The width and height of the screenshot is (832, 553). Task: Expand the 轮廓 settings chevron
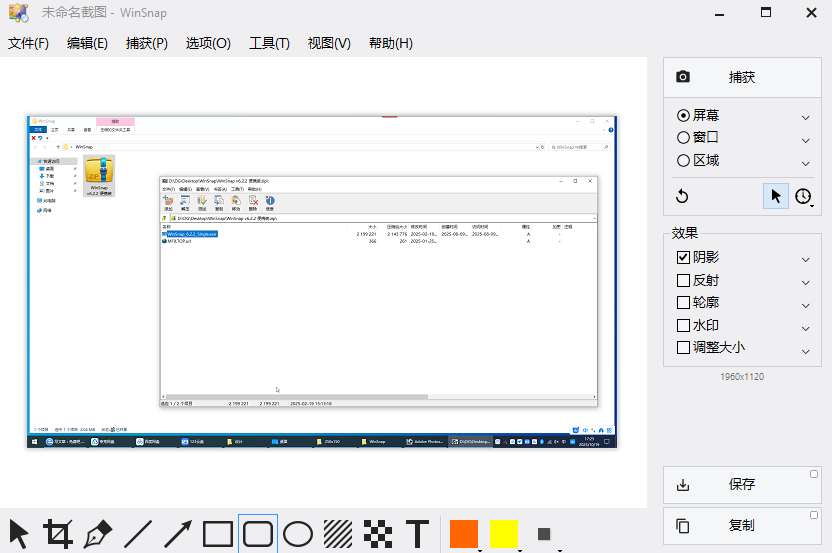pyautogui.click(x=805, y=305)
